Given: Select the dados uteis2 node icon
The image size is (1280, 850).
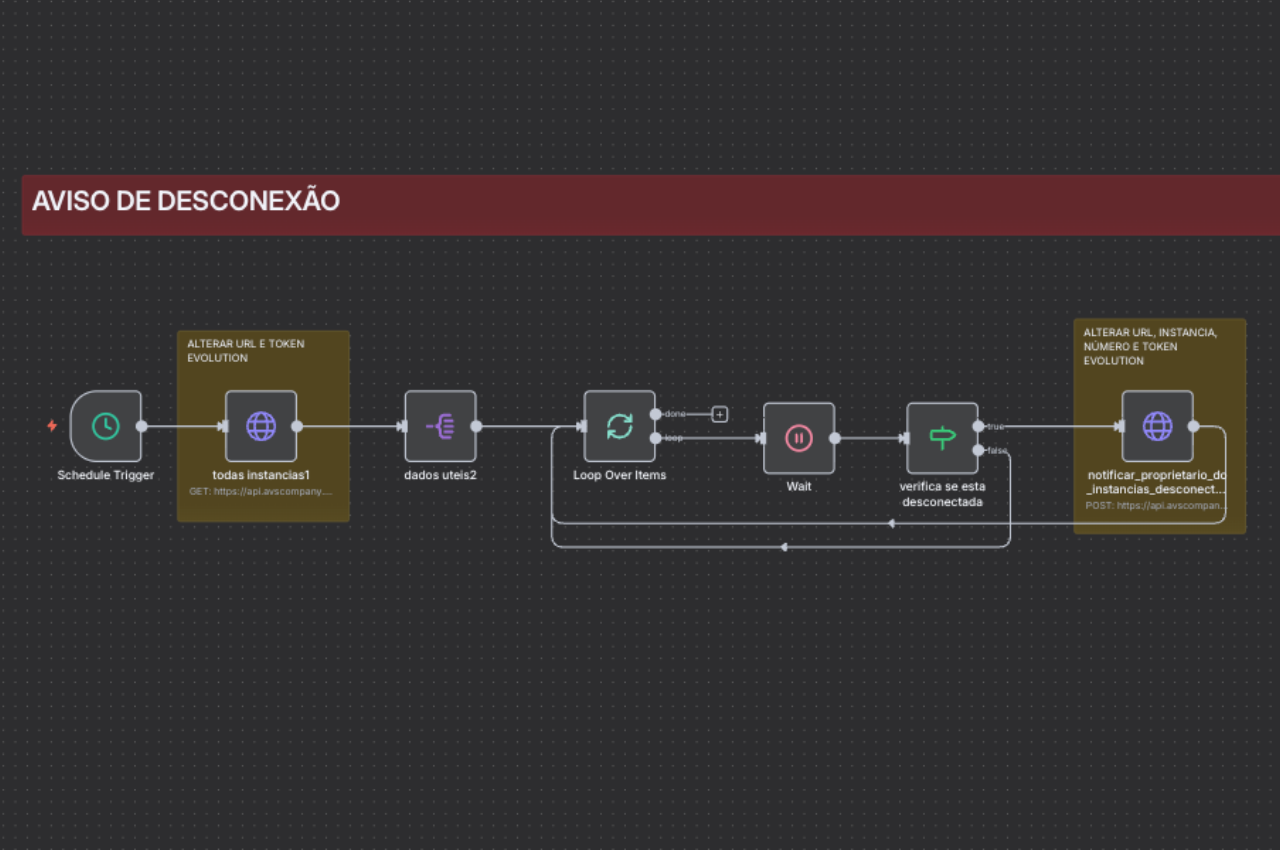Looking at the screenshot, I should 440,426.
